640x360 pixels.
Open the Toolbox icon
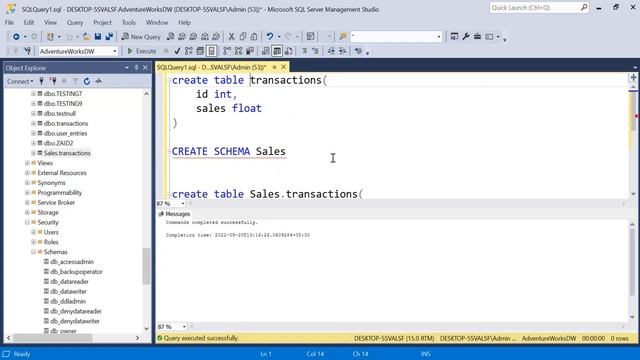pyautogui.click(x=477, y=37)
